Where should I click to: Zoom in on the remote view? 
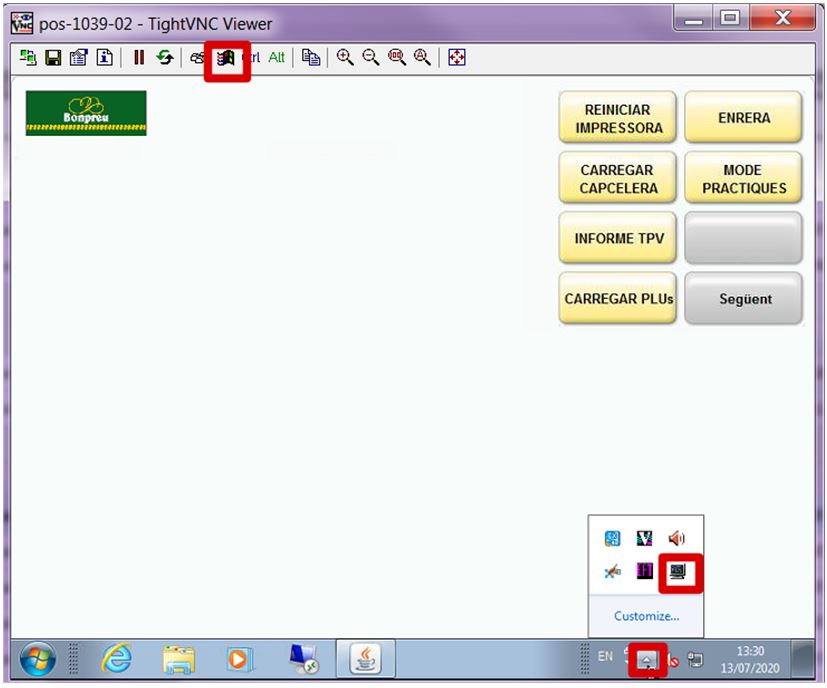click(x=345, y=57)
